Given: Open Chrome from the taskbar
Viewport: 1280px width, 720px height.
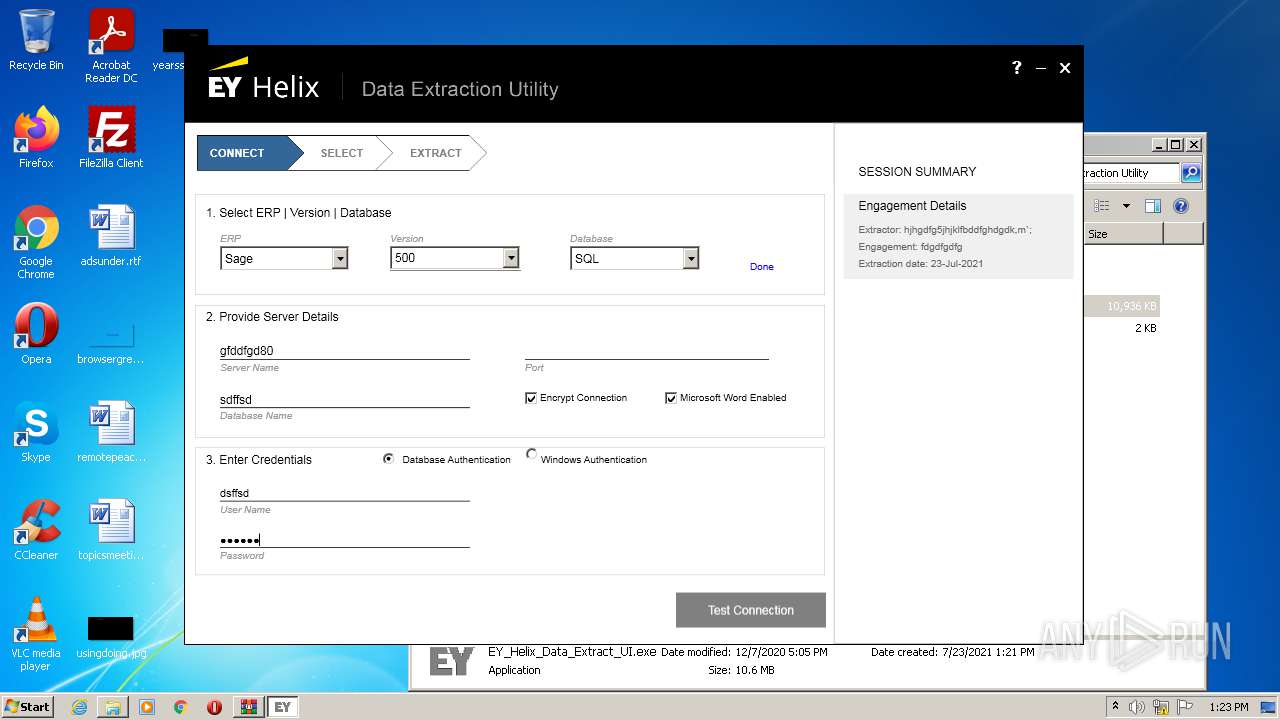Looking at the screenshot, I should 181,707.
